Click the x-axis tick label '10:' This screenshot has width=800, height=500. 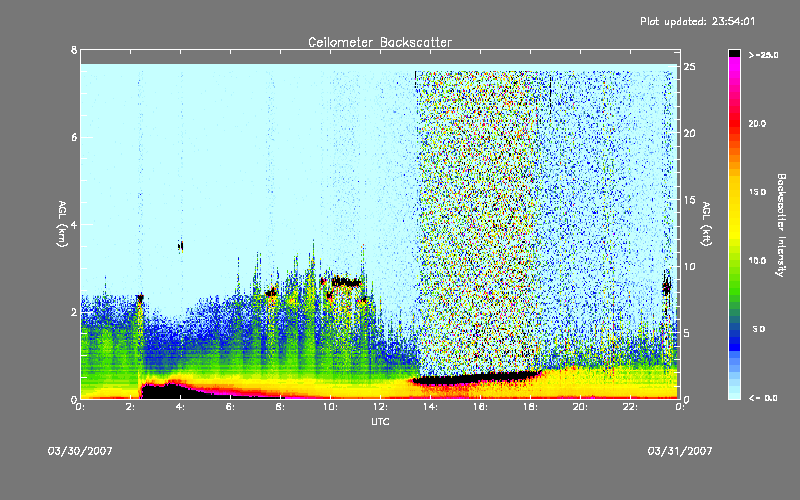click(x=331, y=407)
